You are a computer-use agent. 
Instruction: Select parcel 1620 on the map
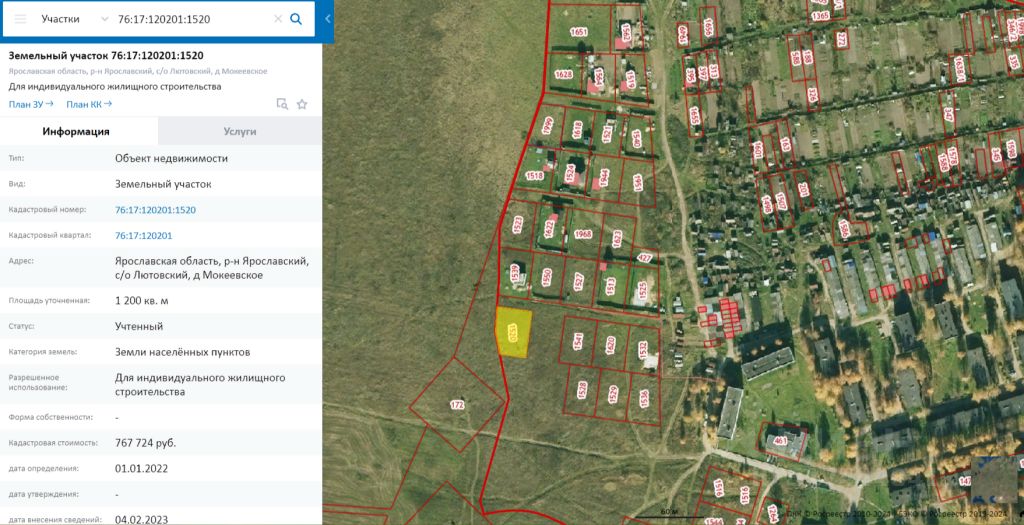(611, 345)
